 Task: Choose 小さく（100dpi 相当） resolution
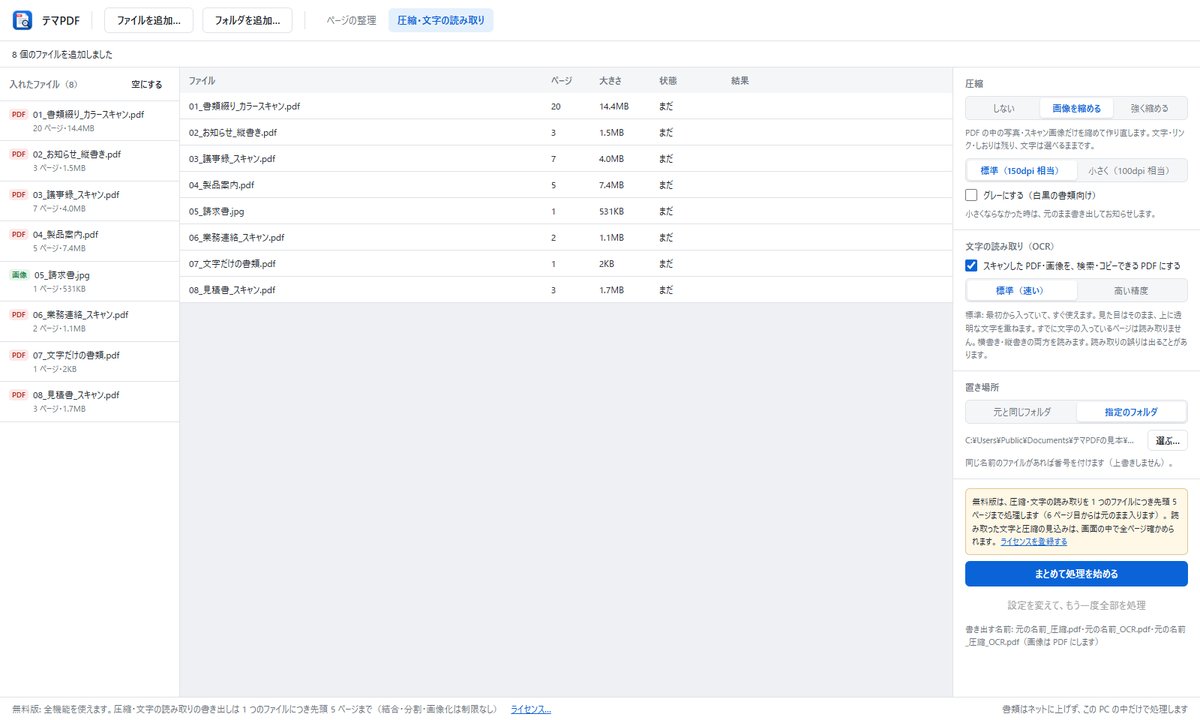tap(1132, 170)
